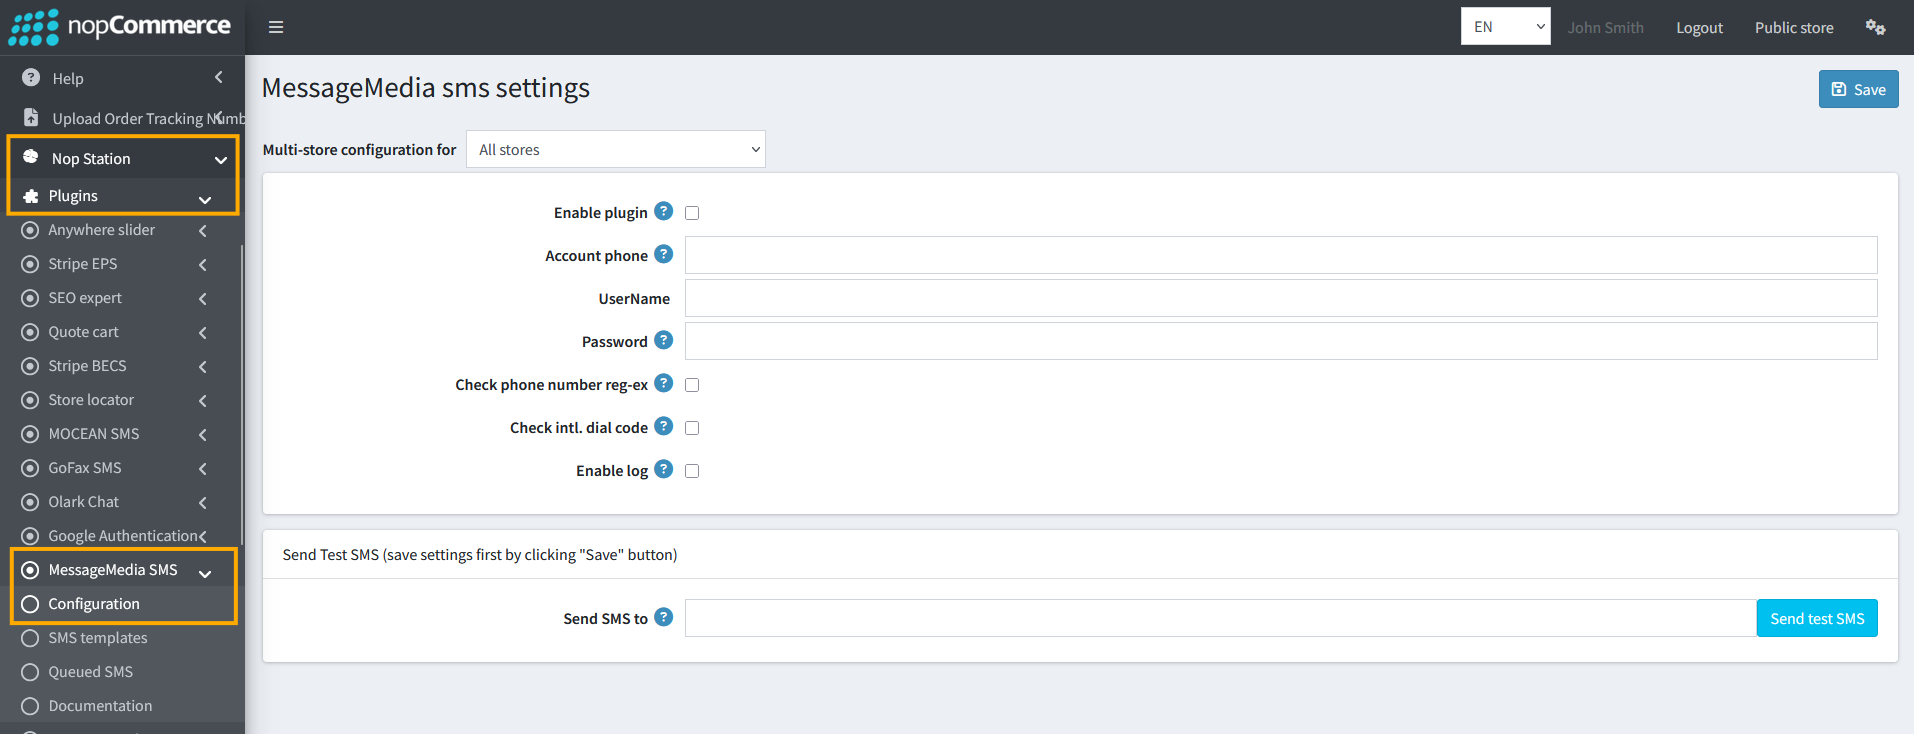Collapse the Plugins submenu chevron

pyautogui.click(x=205, y=199)
